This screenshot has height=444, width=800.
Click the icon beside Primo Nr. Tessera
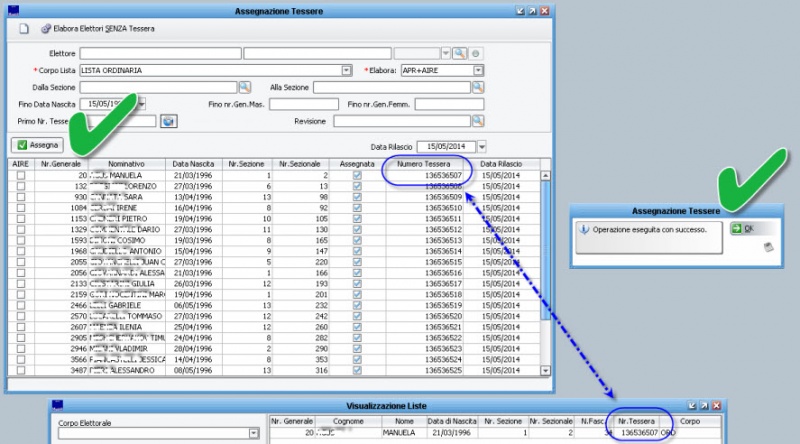pos(168,121)
